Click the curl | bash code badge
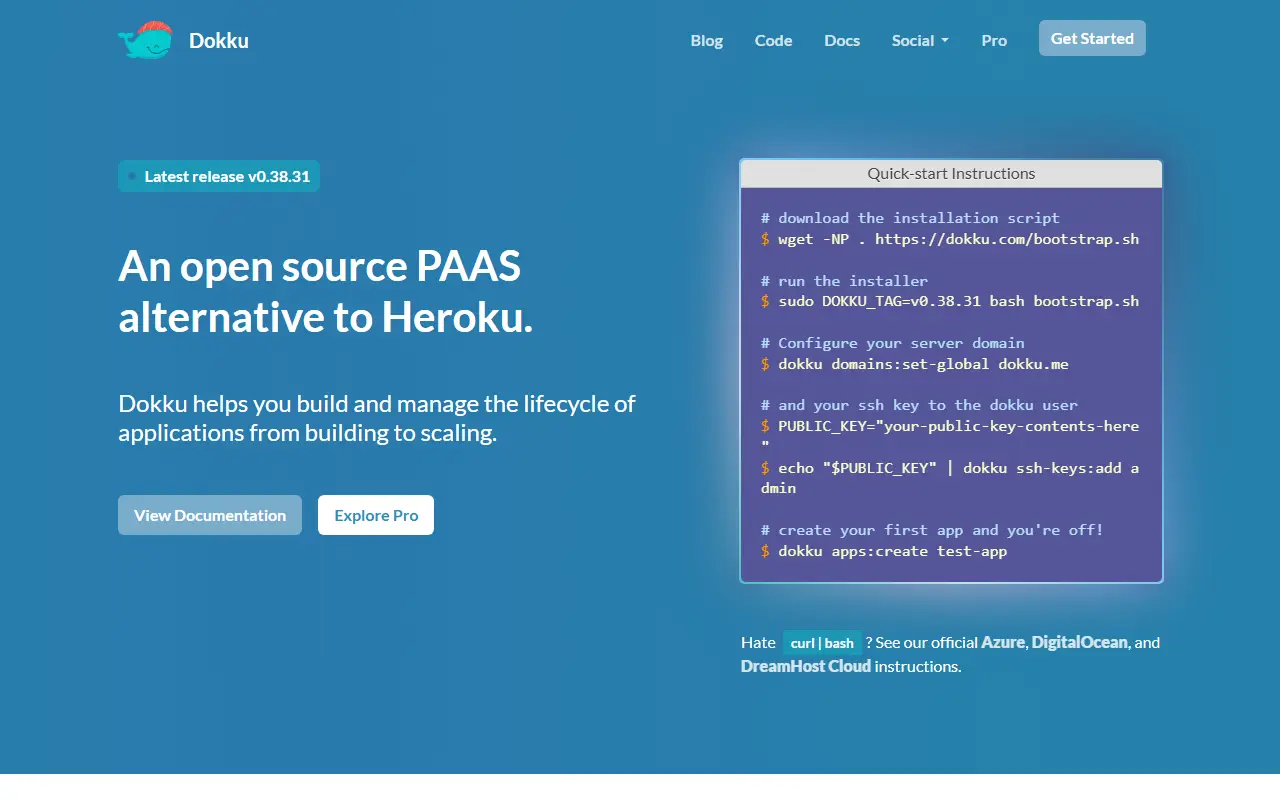This screenshot has height=800, width=1280. [822, 643]
